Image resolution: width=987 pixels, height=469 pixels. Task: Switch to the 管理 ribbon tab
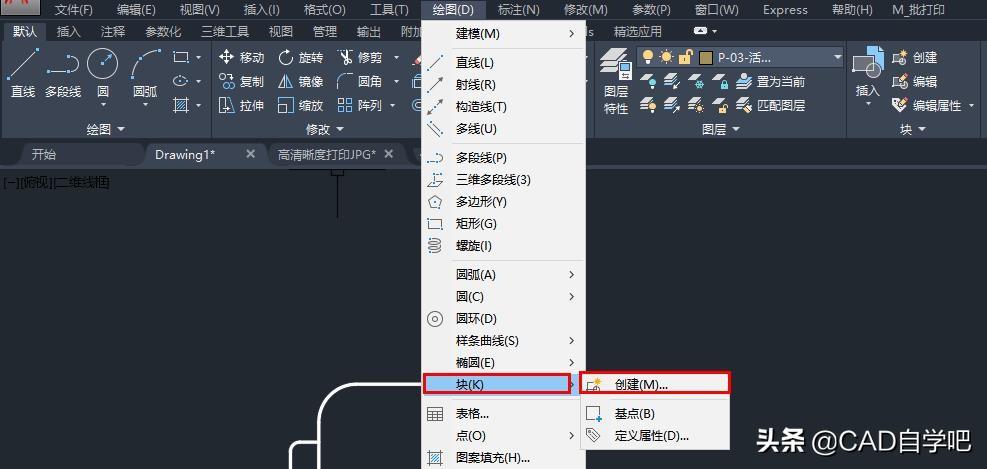[x=324, y=31]
